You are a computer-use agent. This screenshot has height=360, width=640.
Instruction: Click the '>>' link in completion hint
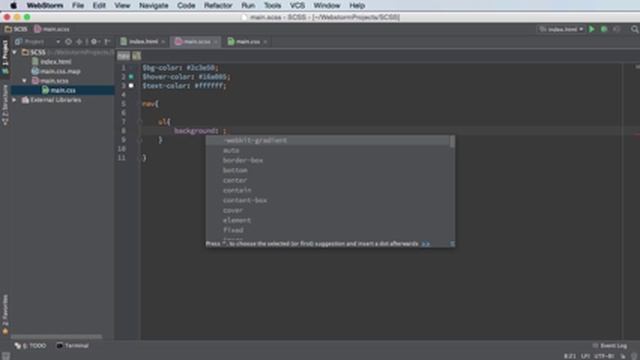[x=425, y=244]
